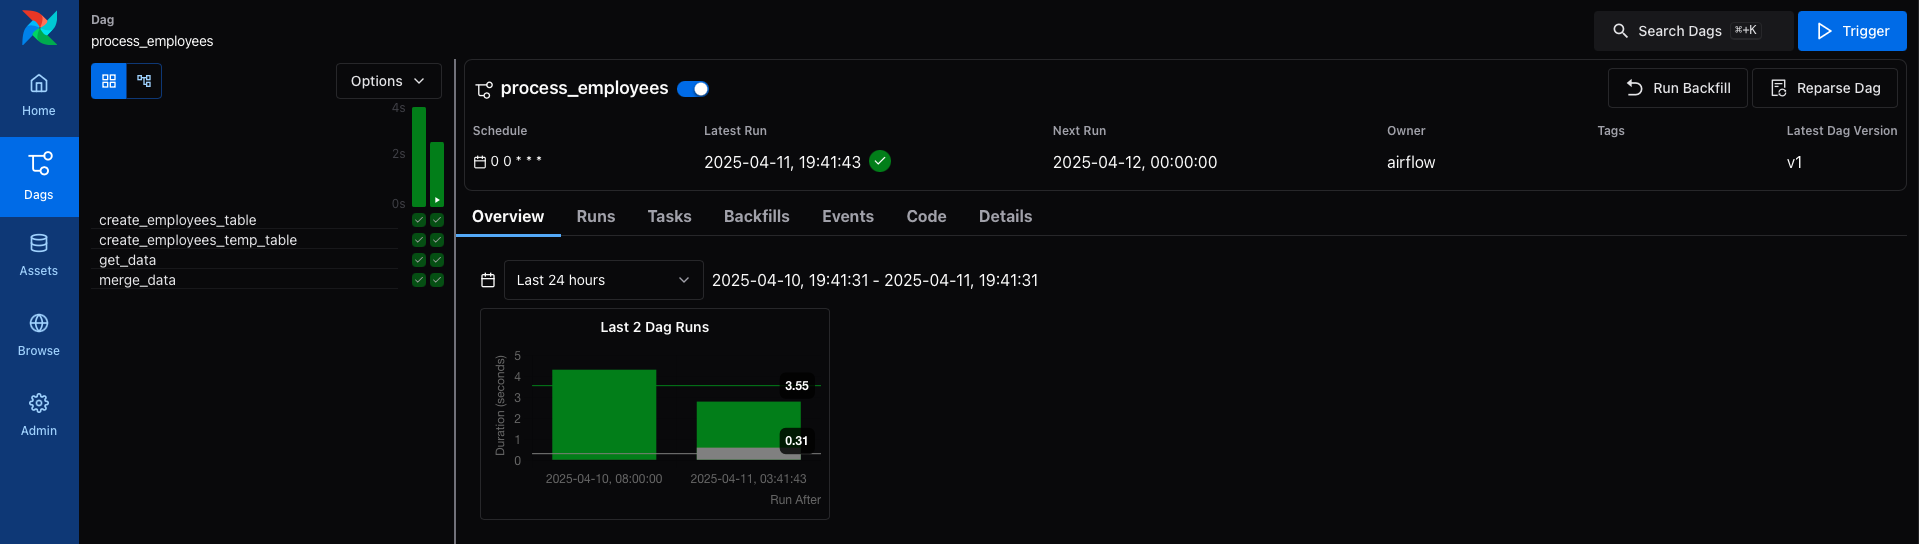Open the Code tab

(926, 216)
